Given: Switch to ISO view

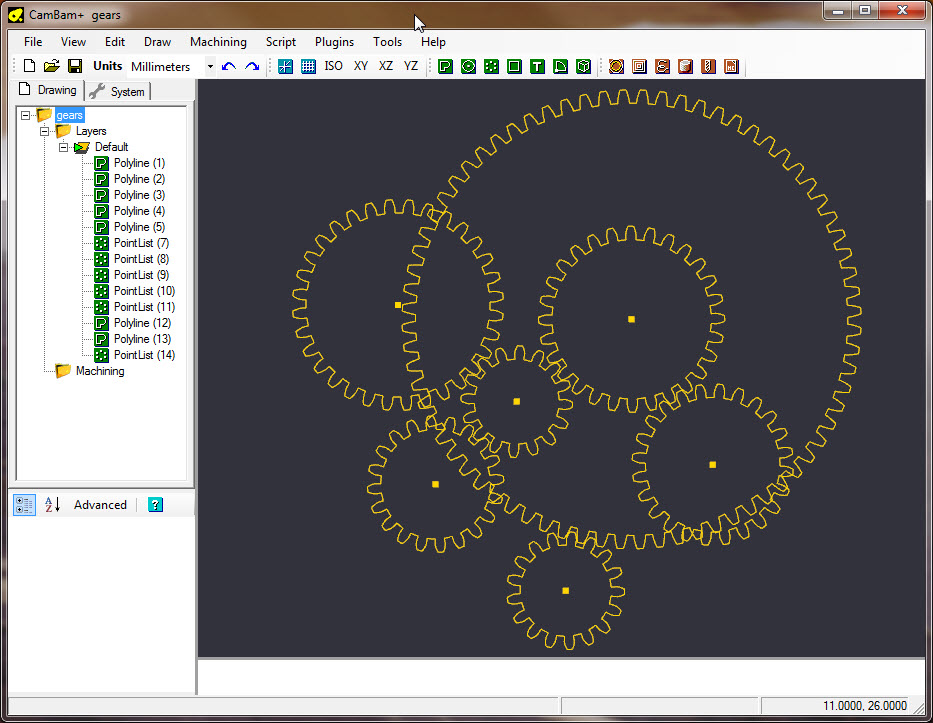Looking at the screenshot, I should [334, 66].
